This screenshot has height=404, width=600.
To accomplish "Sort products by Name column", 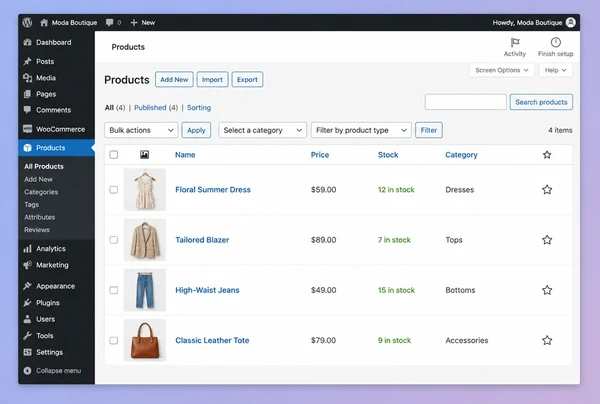I will [185, 155].
